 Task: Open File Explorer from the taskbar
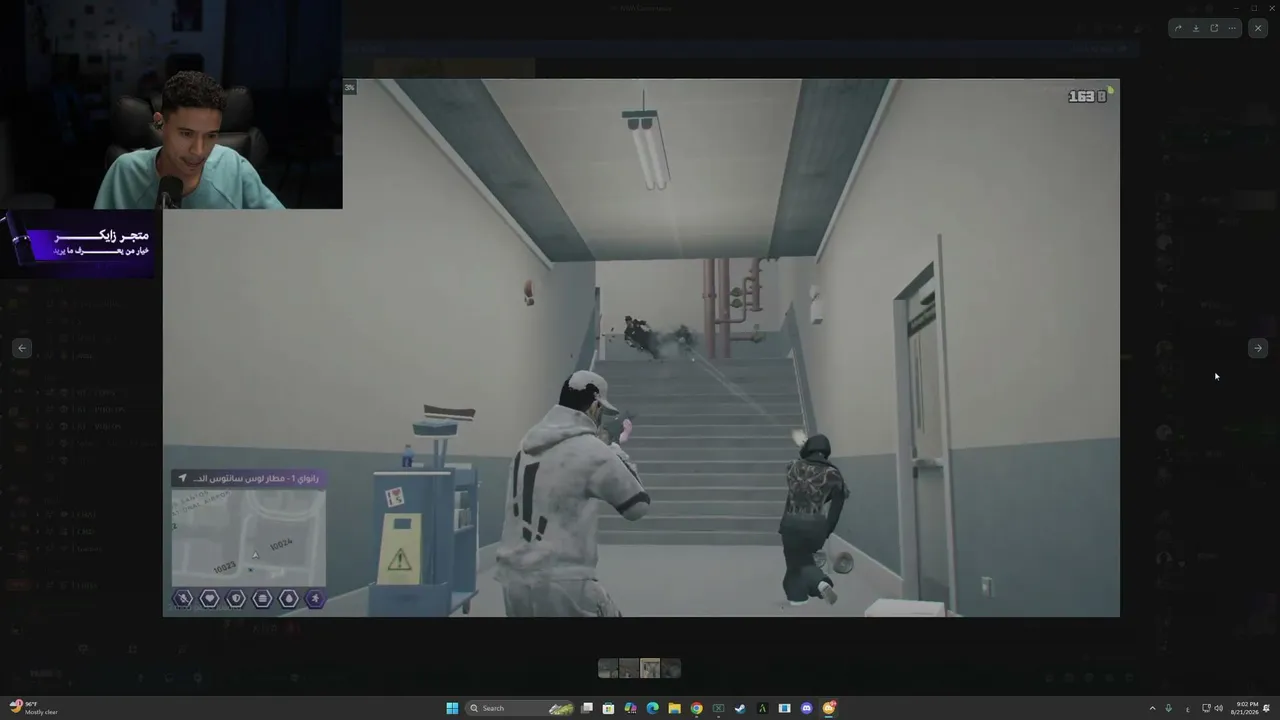coord(674,708)
